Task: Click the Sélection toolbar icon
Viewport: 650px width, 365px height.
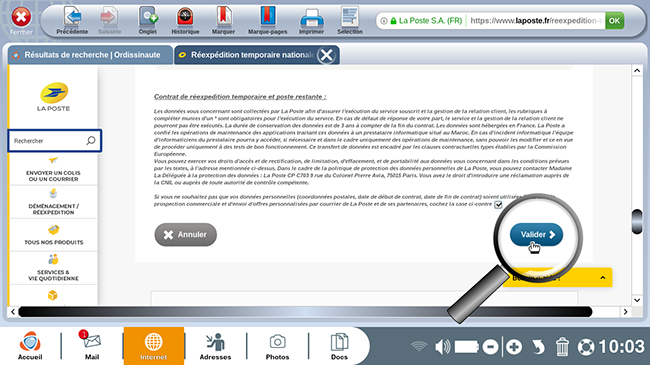Action: tap(349, 21)
